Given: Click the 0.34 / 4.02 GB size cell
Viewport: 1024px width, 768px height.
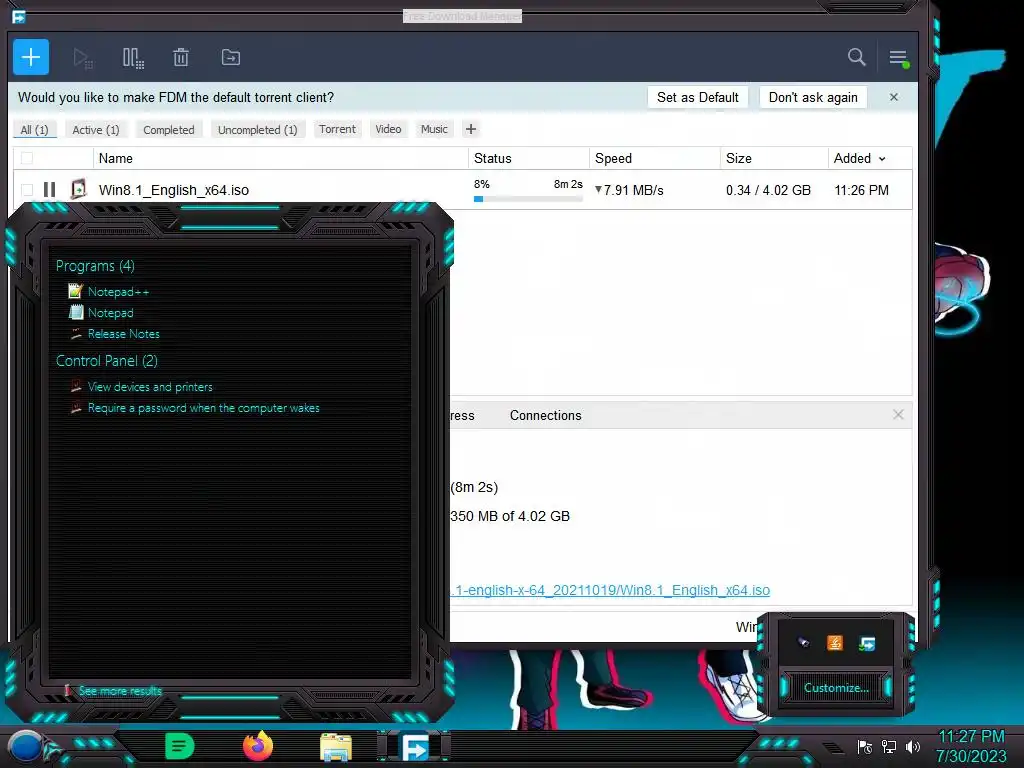Looking at the screenshot, I should [768, 190].
